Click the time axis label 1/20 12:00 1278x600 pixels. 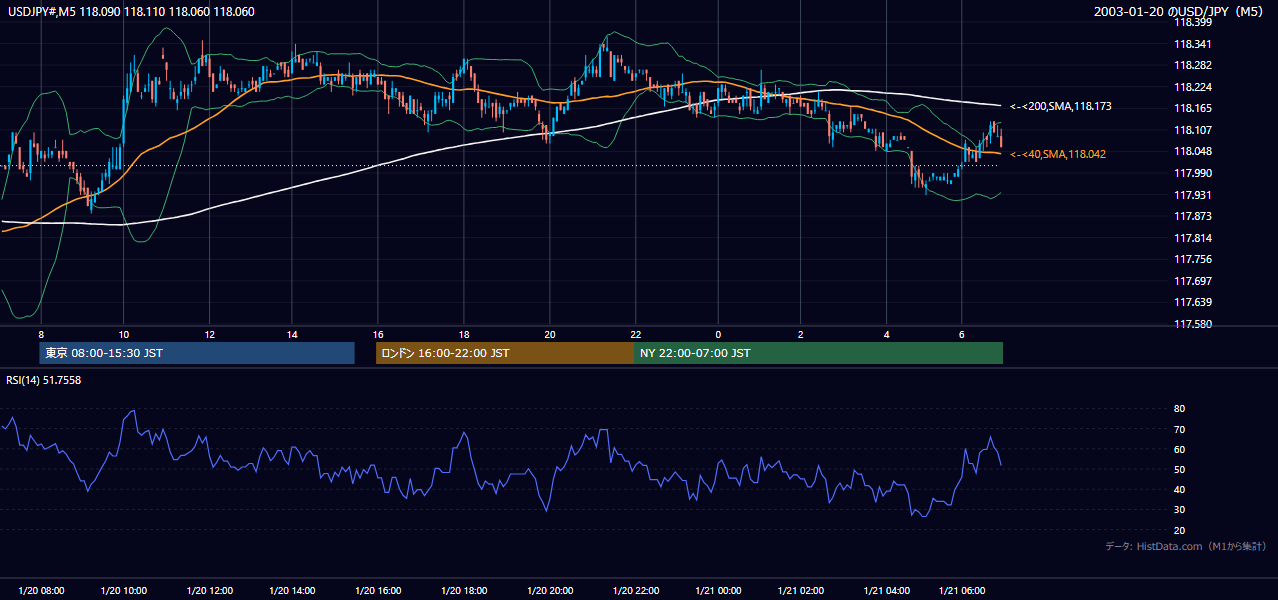pos(209,591)
